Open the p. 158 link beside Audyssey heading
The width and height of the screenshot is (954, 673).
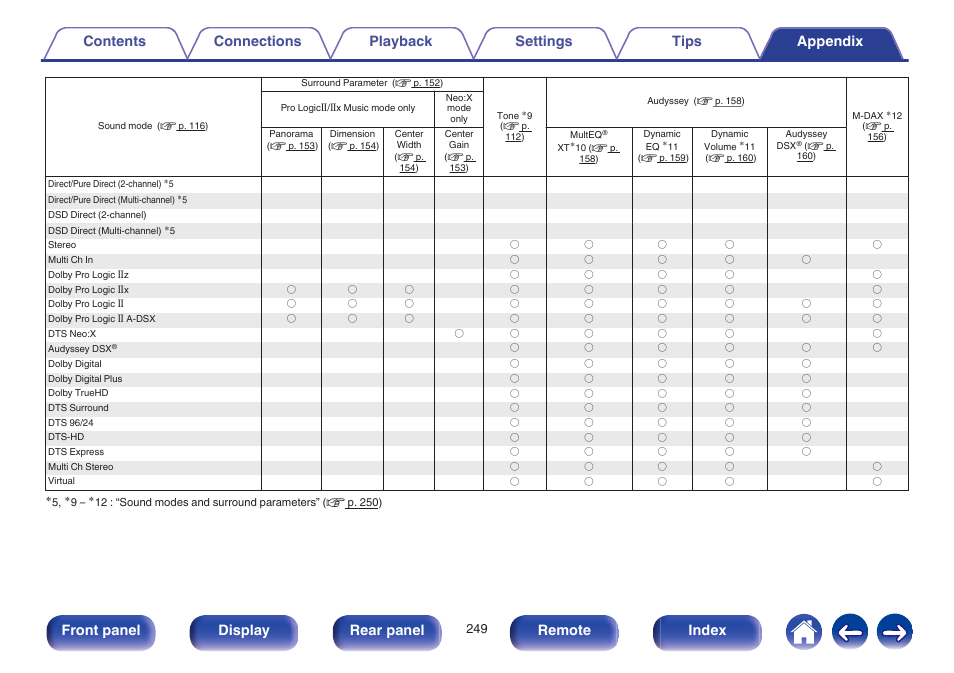pos(728,101)
